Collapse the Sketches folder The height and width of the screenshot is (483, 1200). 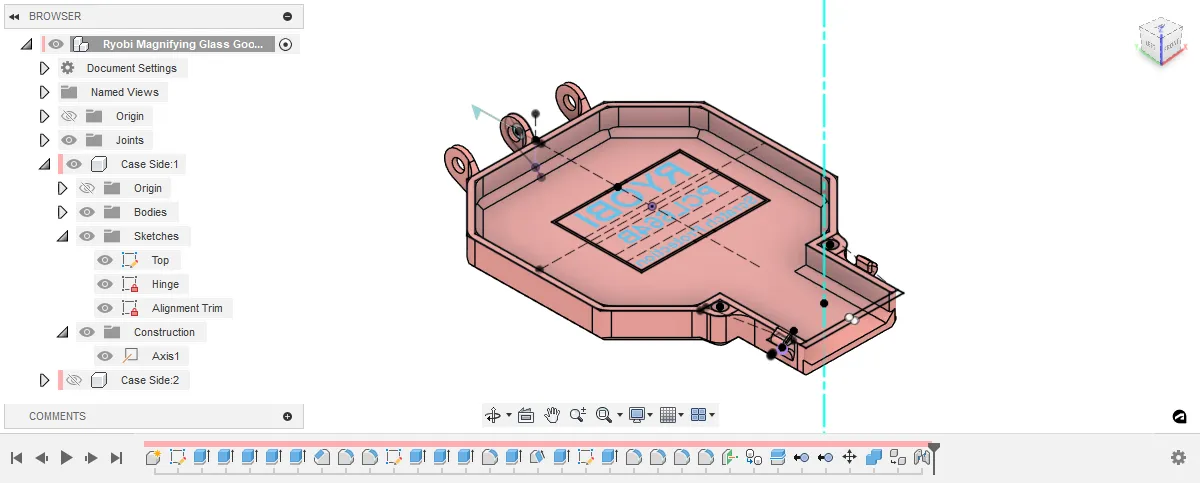click(62, 236)
